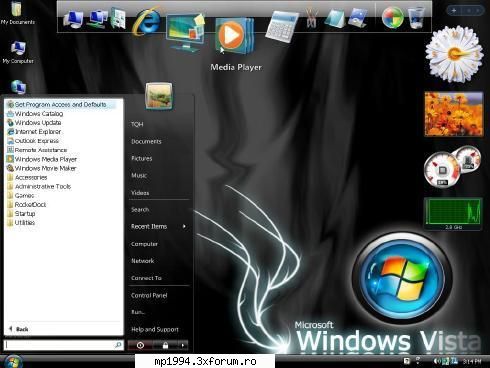490x368 pixels.
Task: Open Outlook Express
Action: point(33,141)
